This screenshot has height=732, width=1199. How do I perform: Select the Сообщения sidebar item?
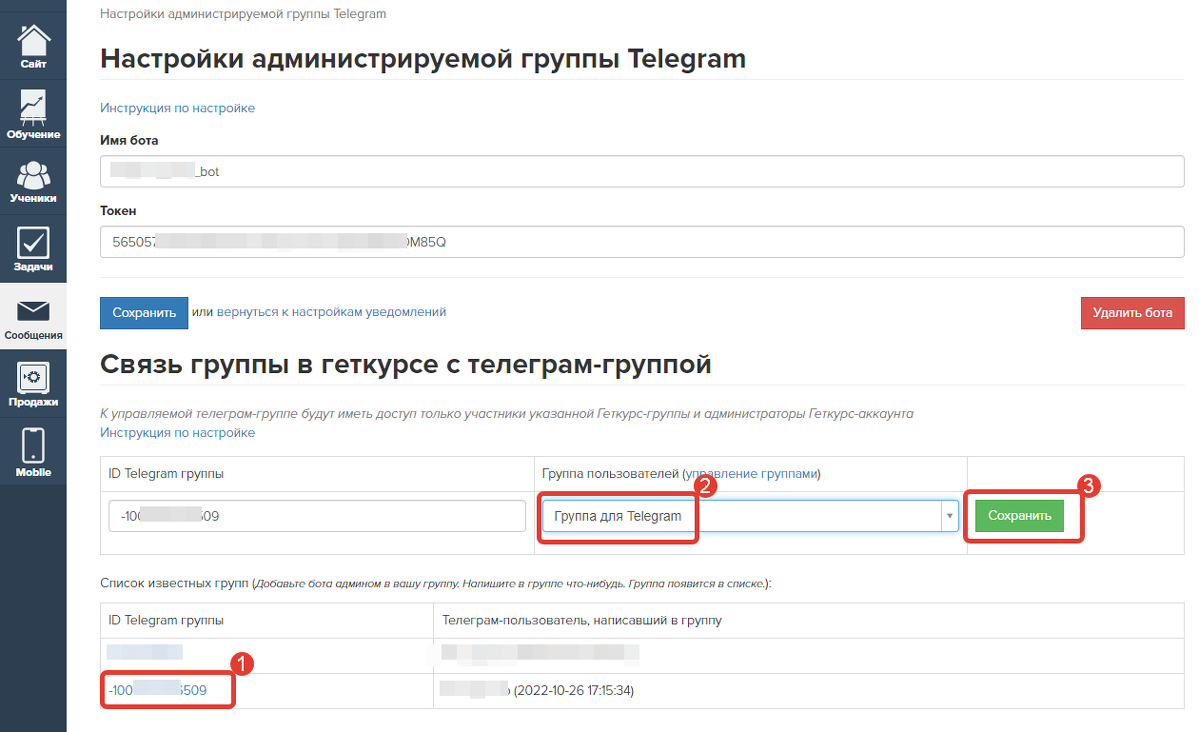[33, 318]
